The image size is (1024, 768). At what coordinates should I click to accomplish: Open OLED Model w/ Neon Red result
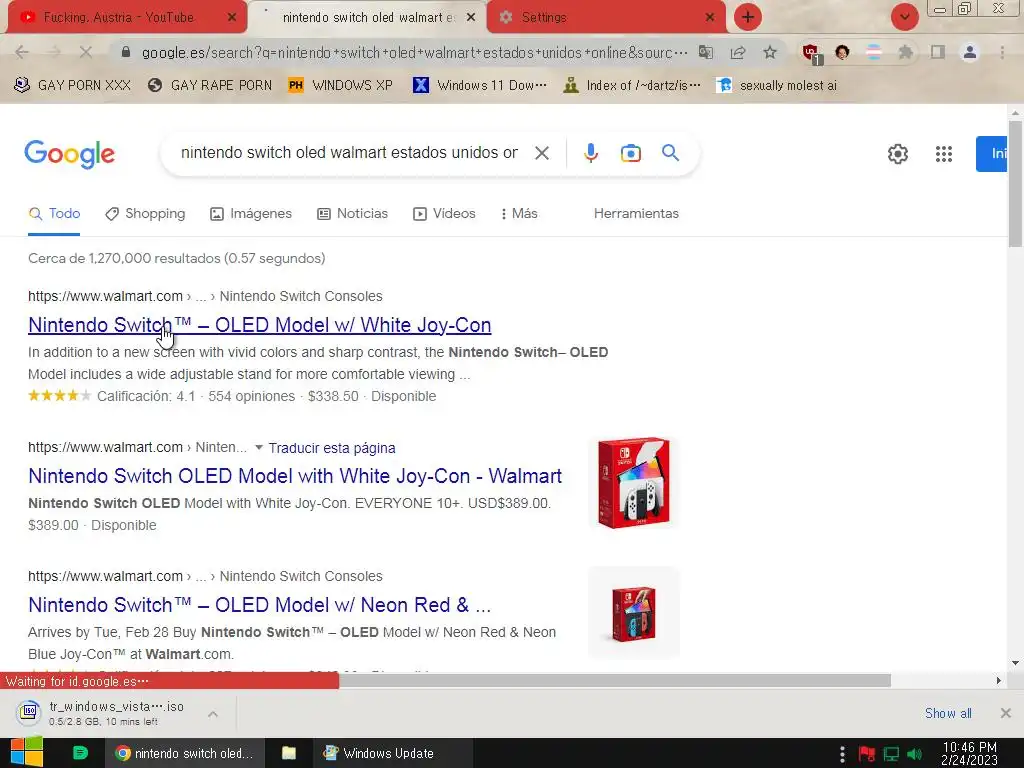pos(259,605)
